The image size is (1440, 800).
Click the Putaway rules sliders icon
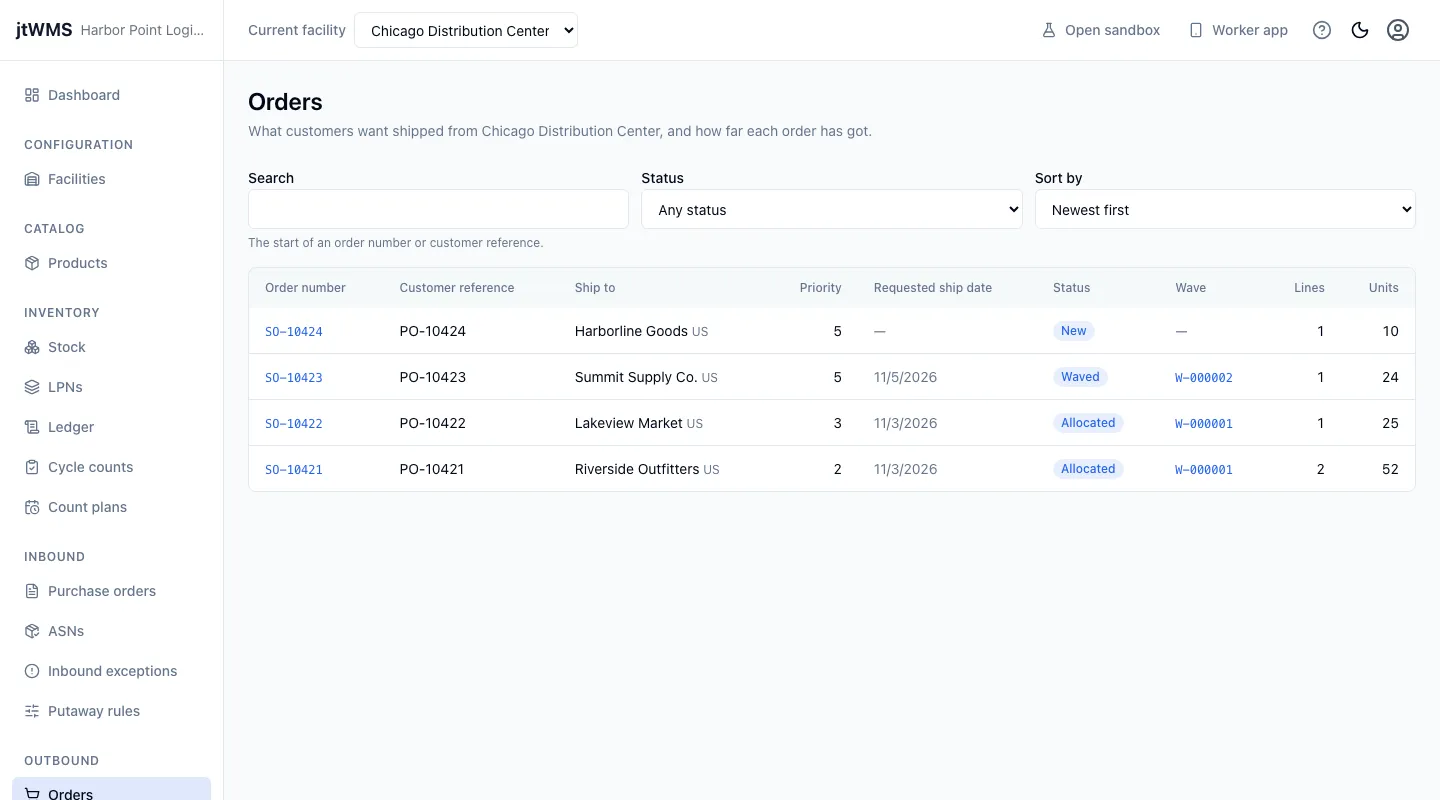(x=32, y=711)
